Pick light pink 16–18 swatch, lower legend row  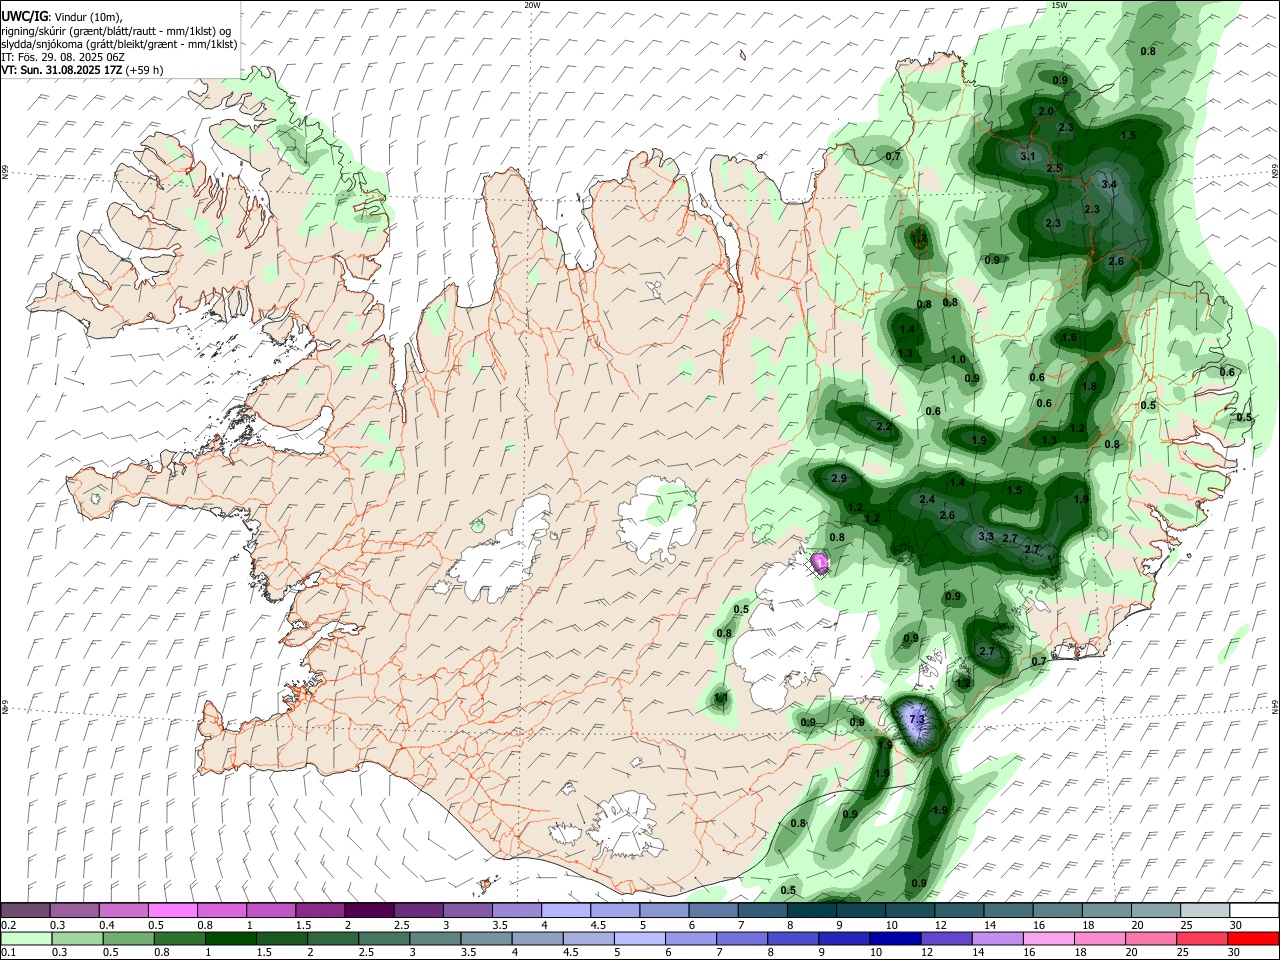pyautogui.click(x=1049, y=938)
